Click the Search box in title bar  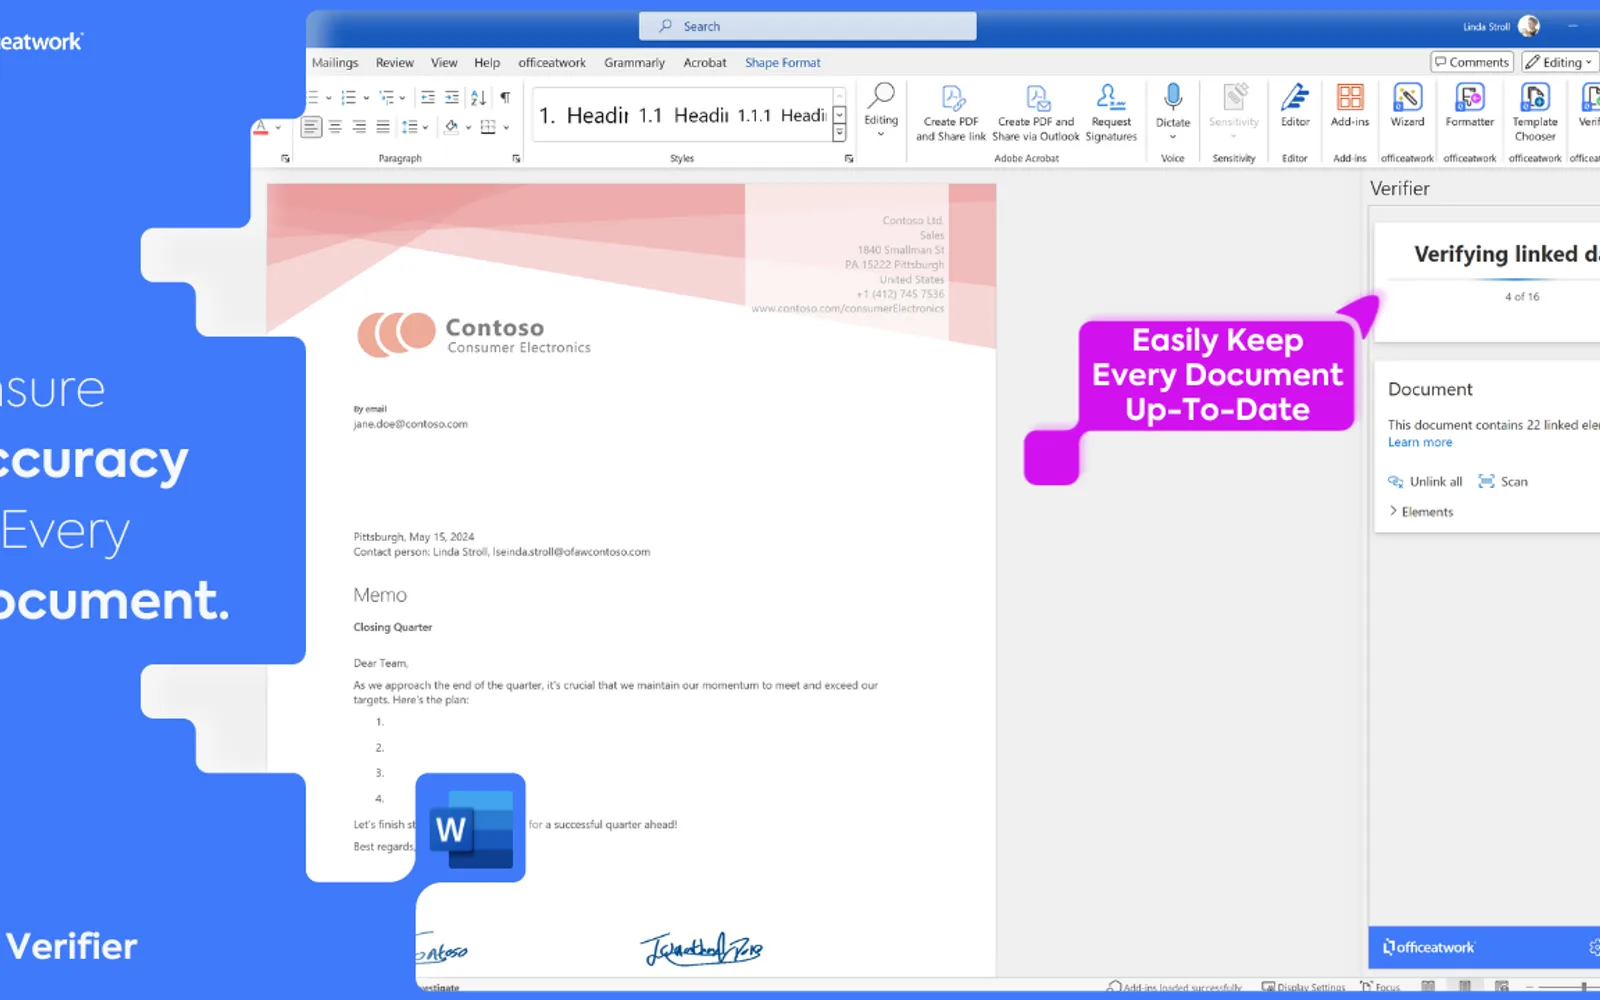(x=808, y=26)
